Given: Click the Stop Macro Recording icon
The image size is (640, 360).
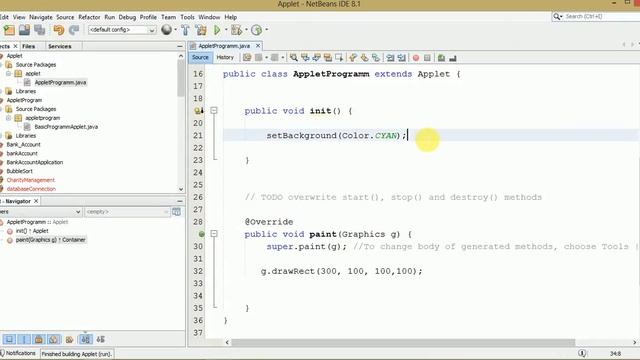Looking at the screenshot, I should 427,58.
